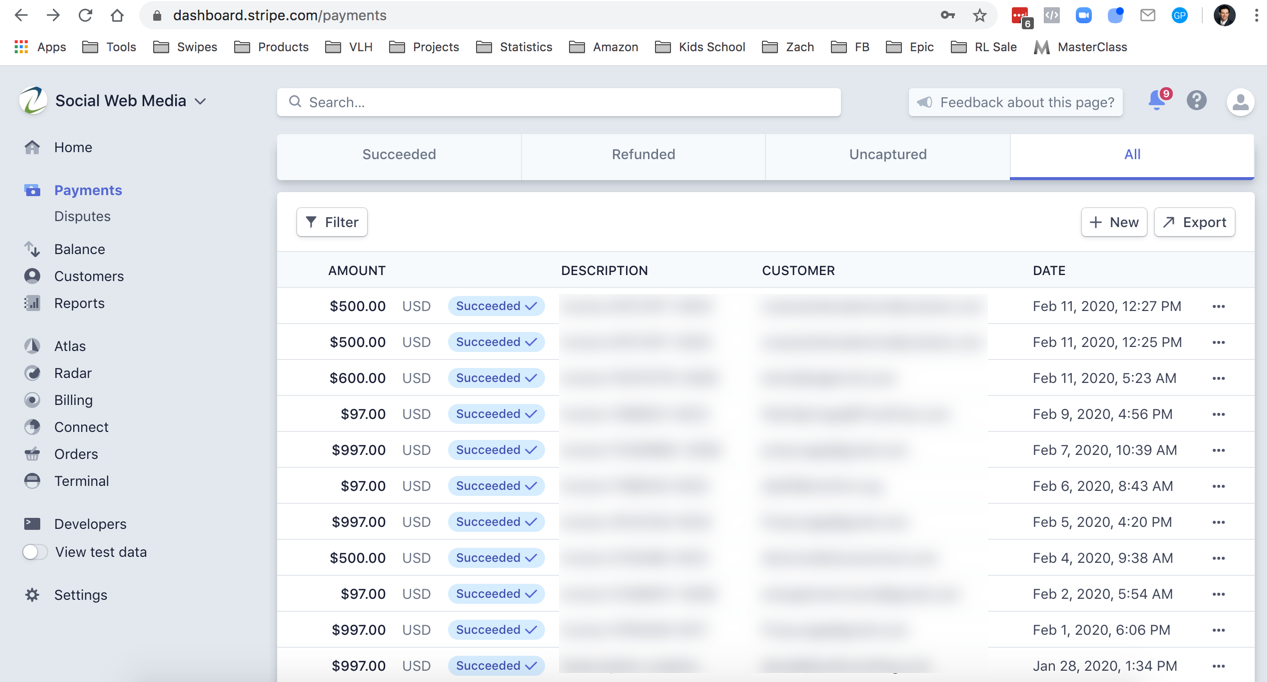This screenshot has height=682, width=1267.
Task: Select the Uncaptured tab
Action: click(887, 155)
